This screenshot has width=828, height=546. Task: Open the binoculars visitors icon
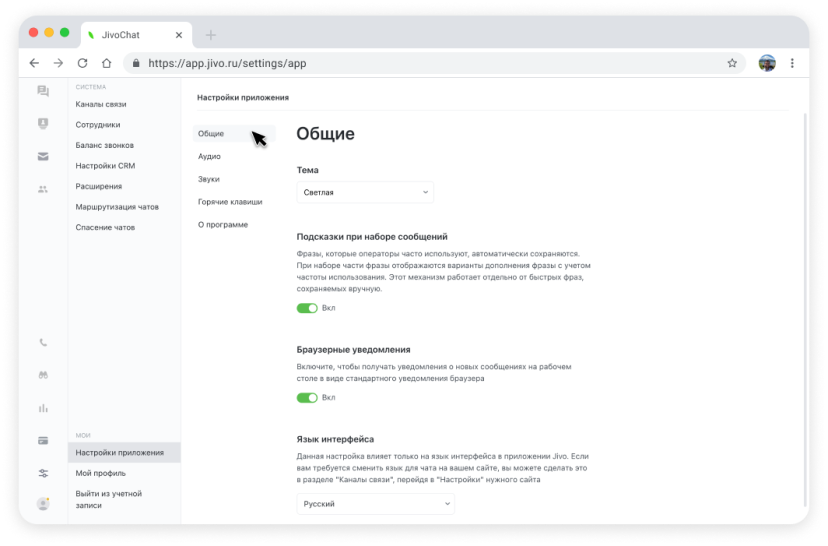43,375
